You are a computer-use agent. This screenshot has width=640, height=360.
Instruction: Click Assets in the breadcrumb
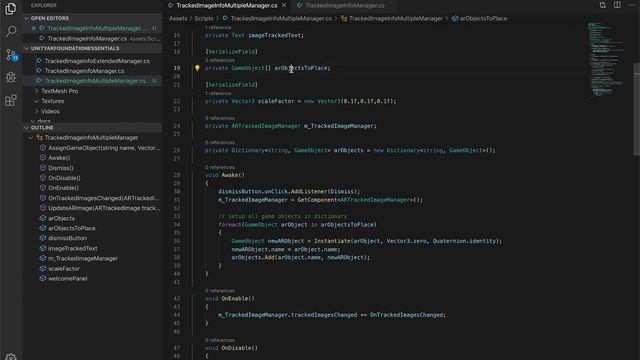pyautogui.click(x=178, y=18)
